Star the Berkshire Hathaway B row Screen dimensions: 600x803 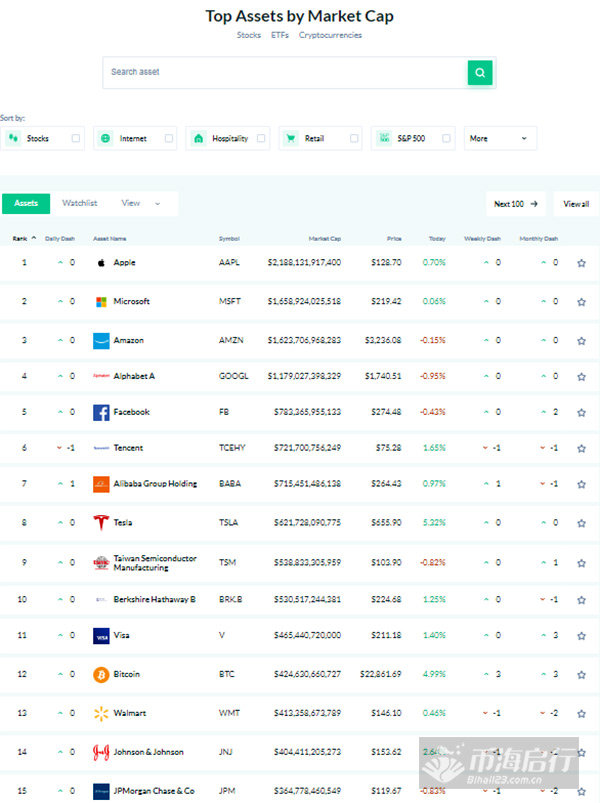pyautogui.click(x=582, y=600)
